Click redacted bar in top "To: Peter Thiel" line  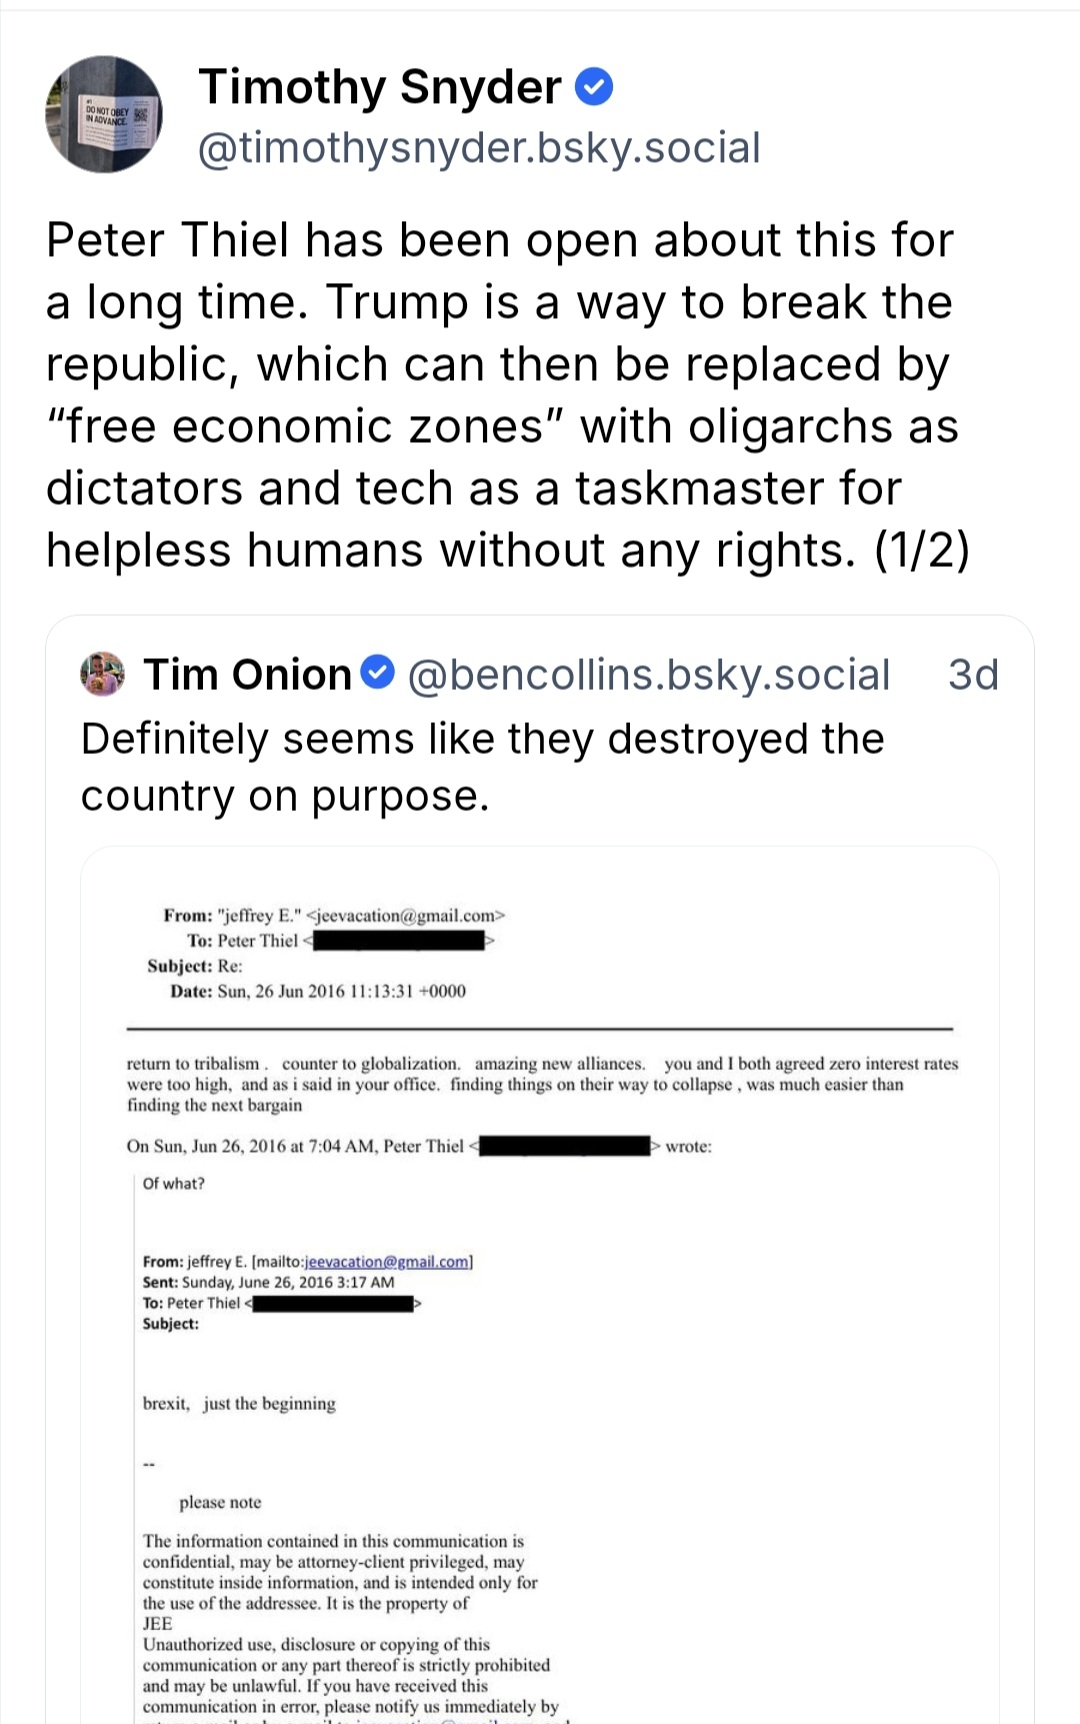[398, 941]
